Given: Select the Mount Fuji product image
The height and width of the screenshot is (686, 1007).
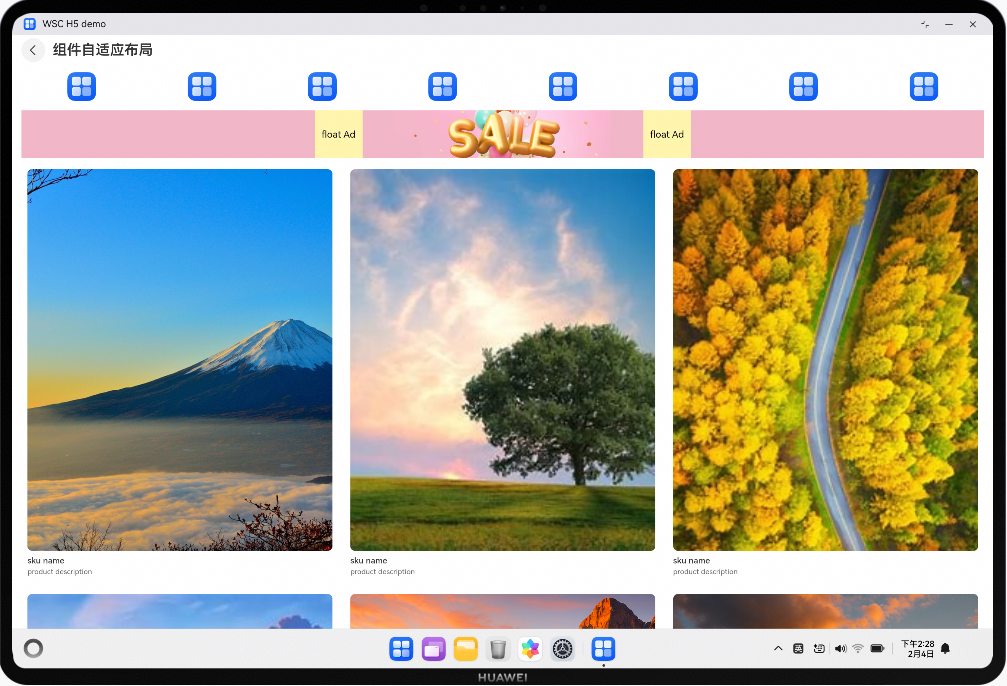Looking at the screenshot, I should (x=180, y=360).
